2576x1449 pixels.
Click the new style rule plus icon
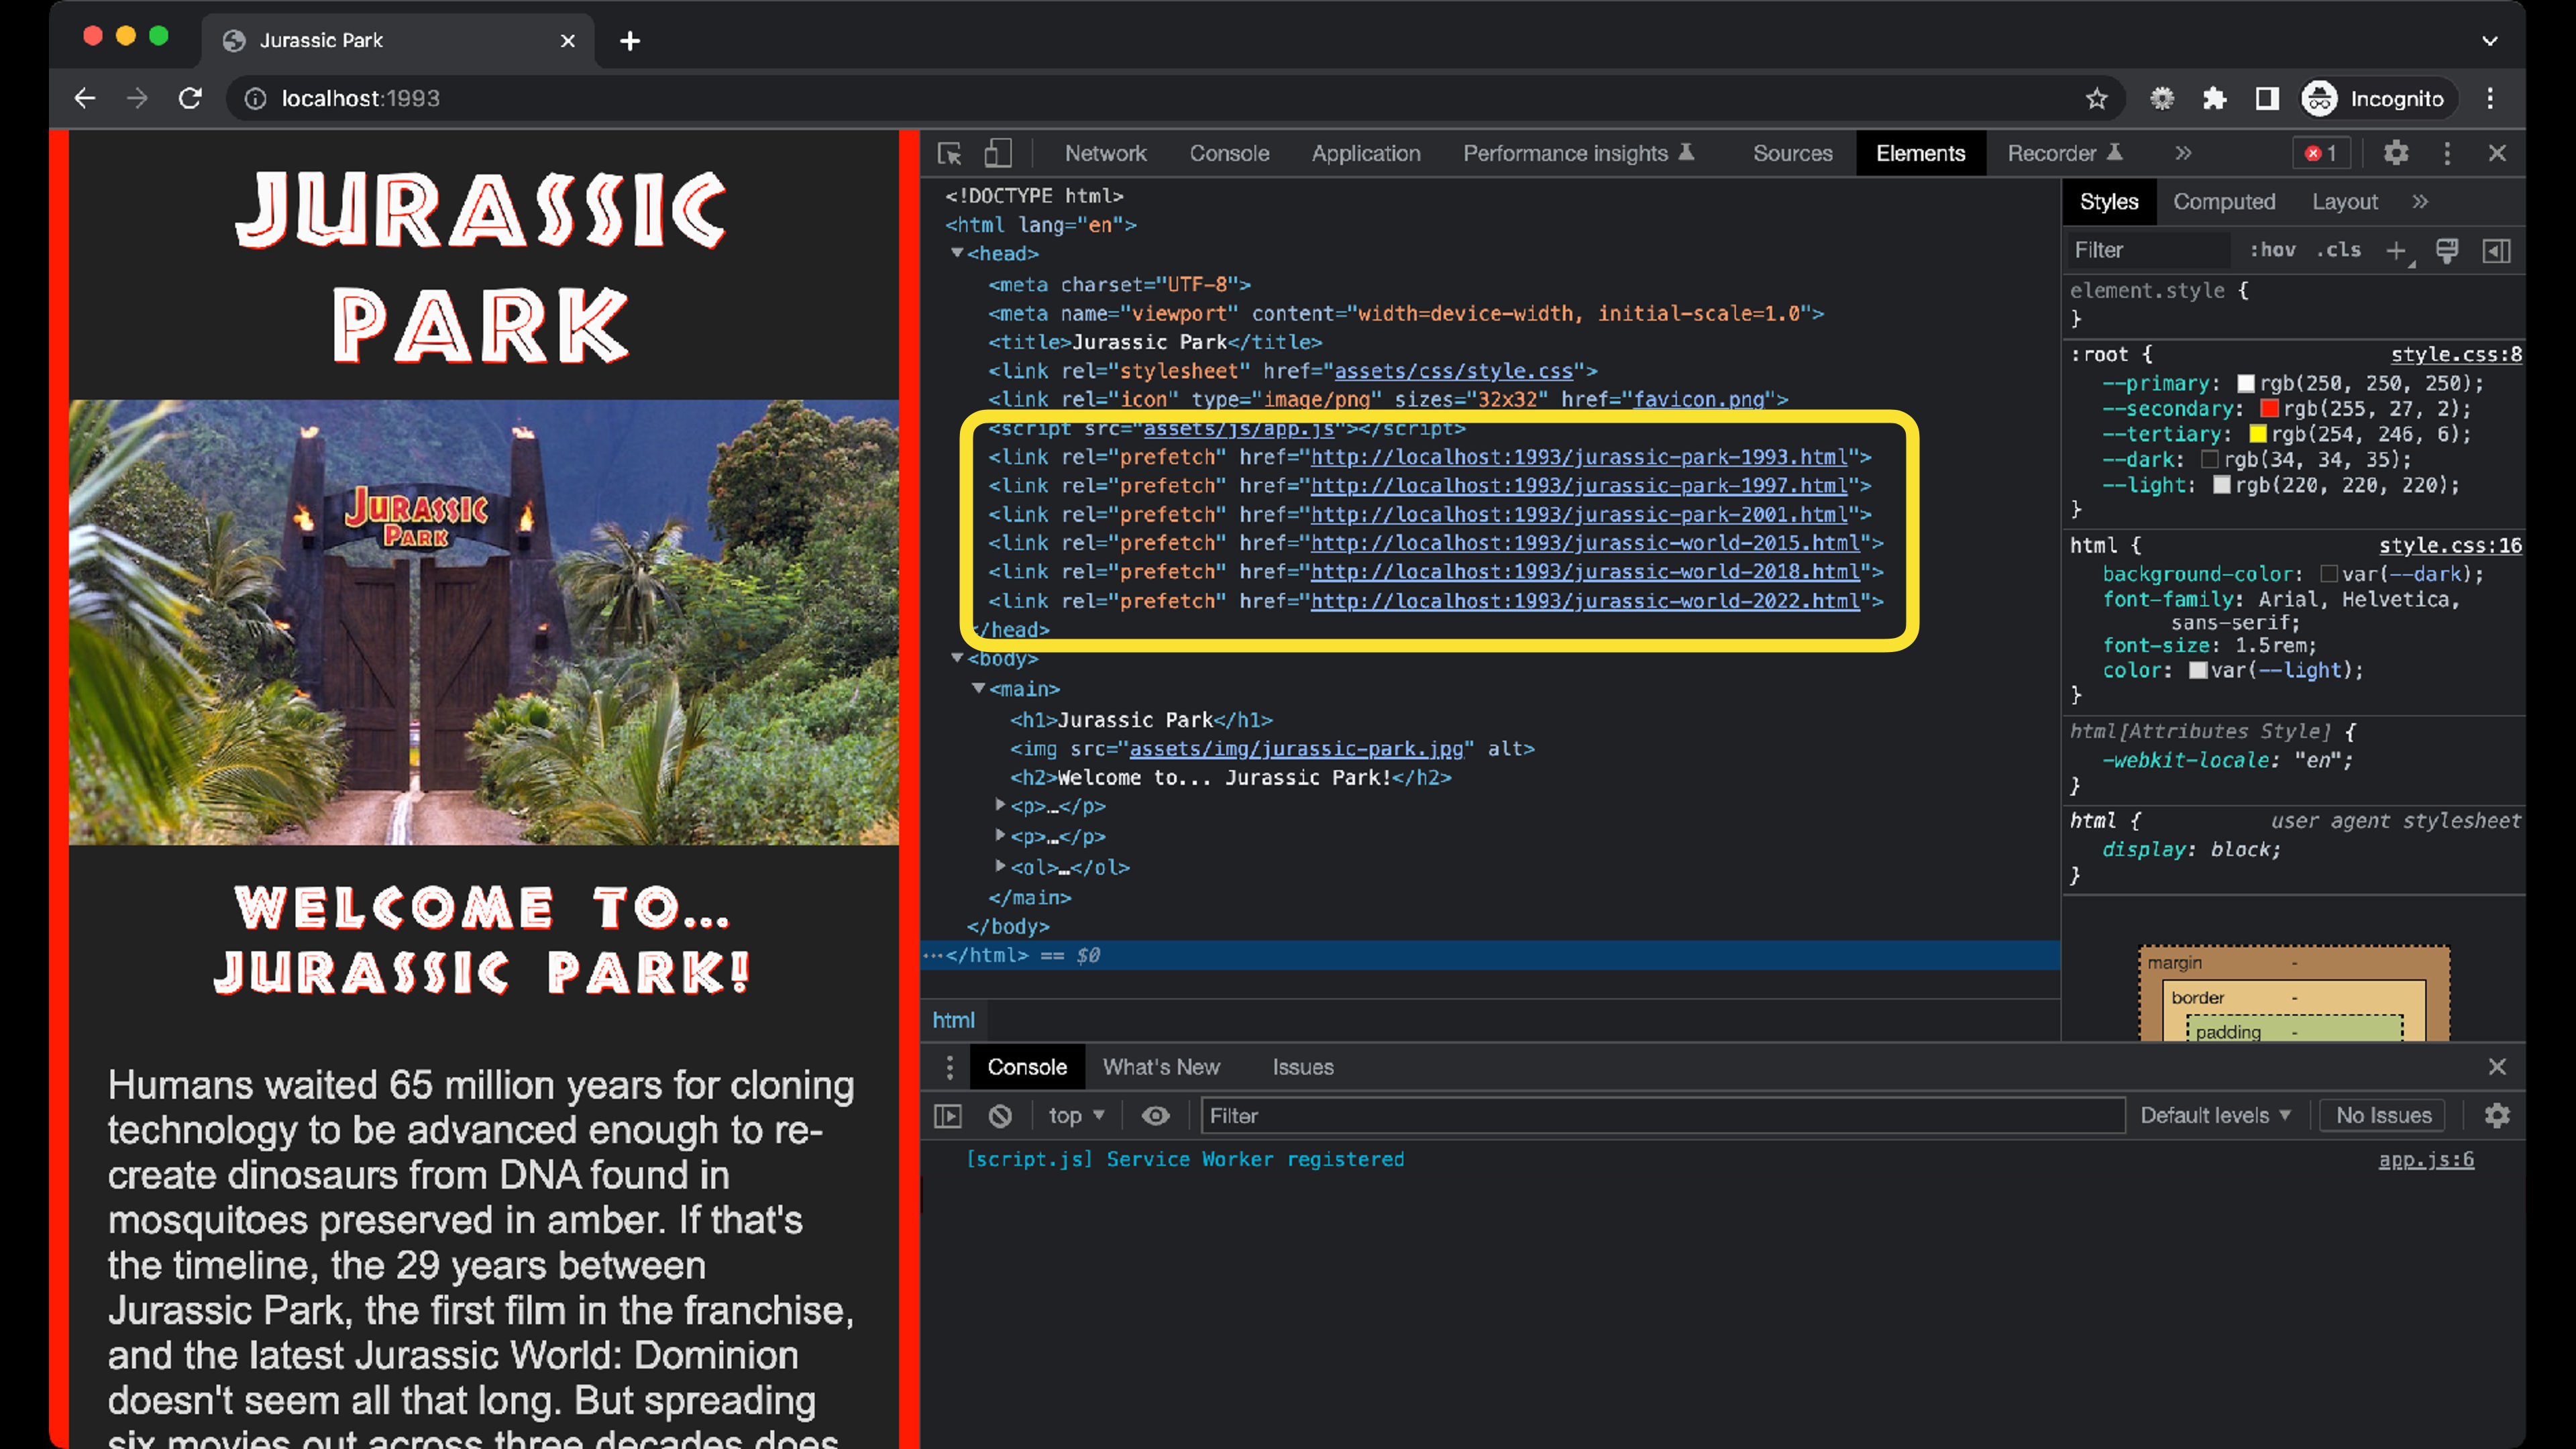click(x=2395, y=250)
